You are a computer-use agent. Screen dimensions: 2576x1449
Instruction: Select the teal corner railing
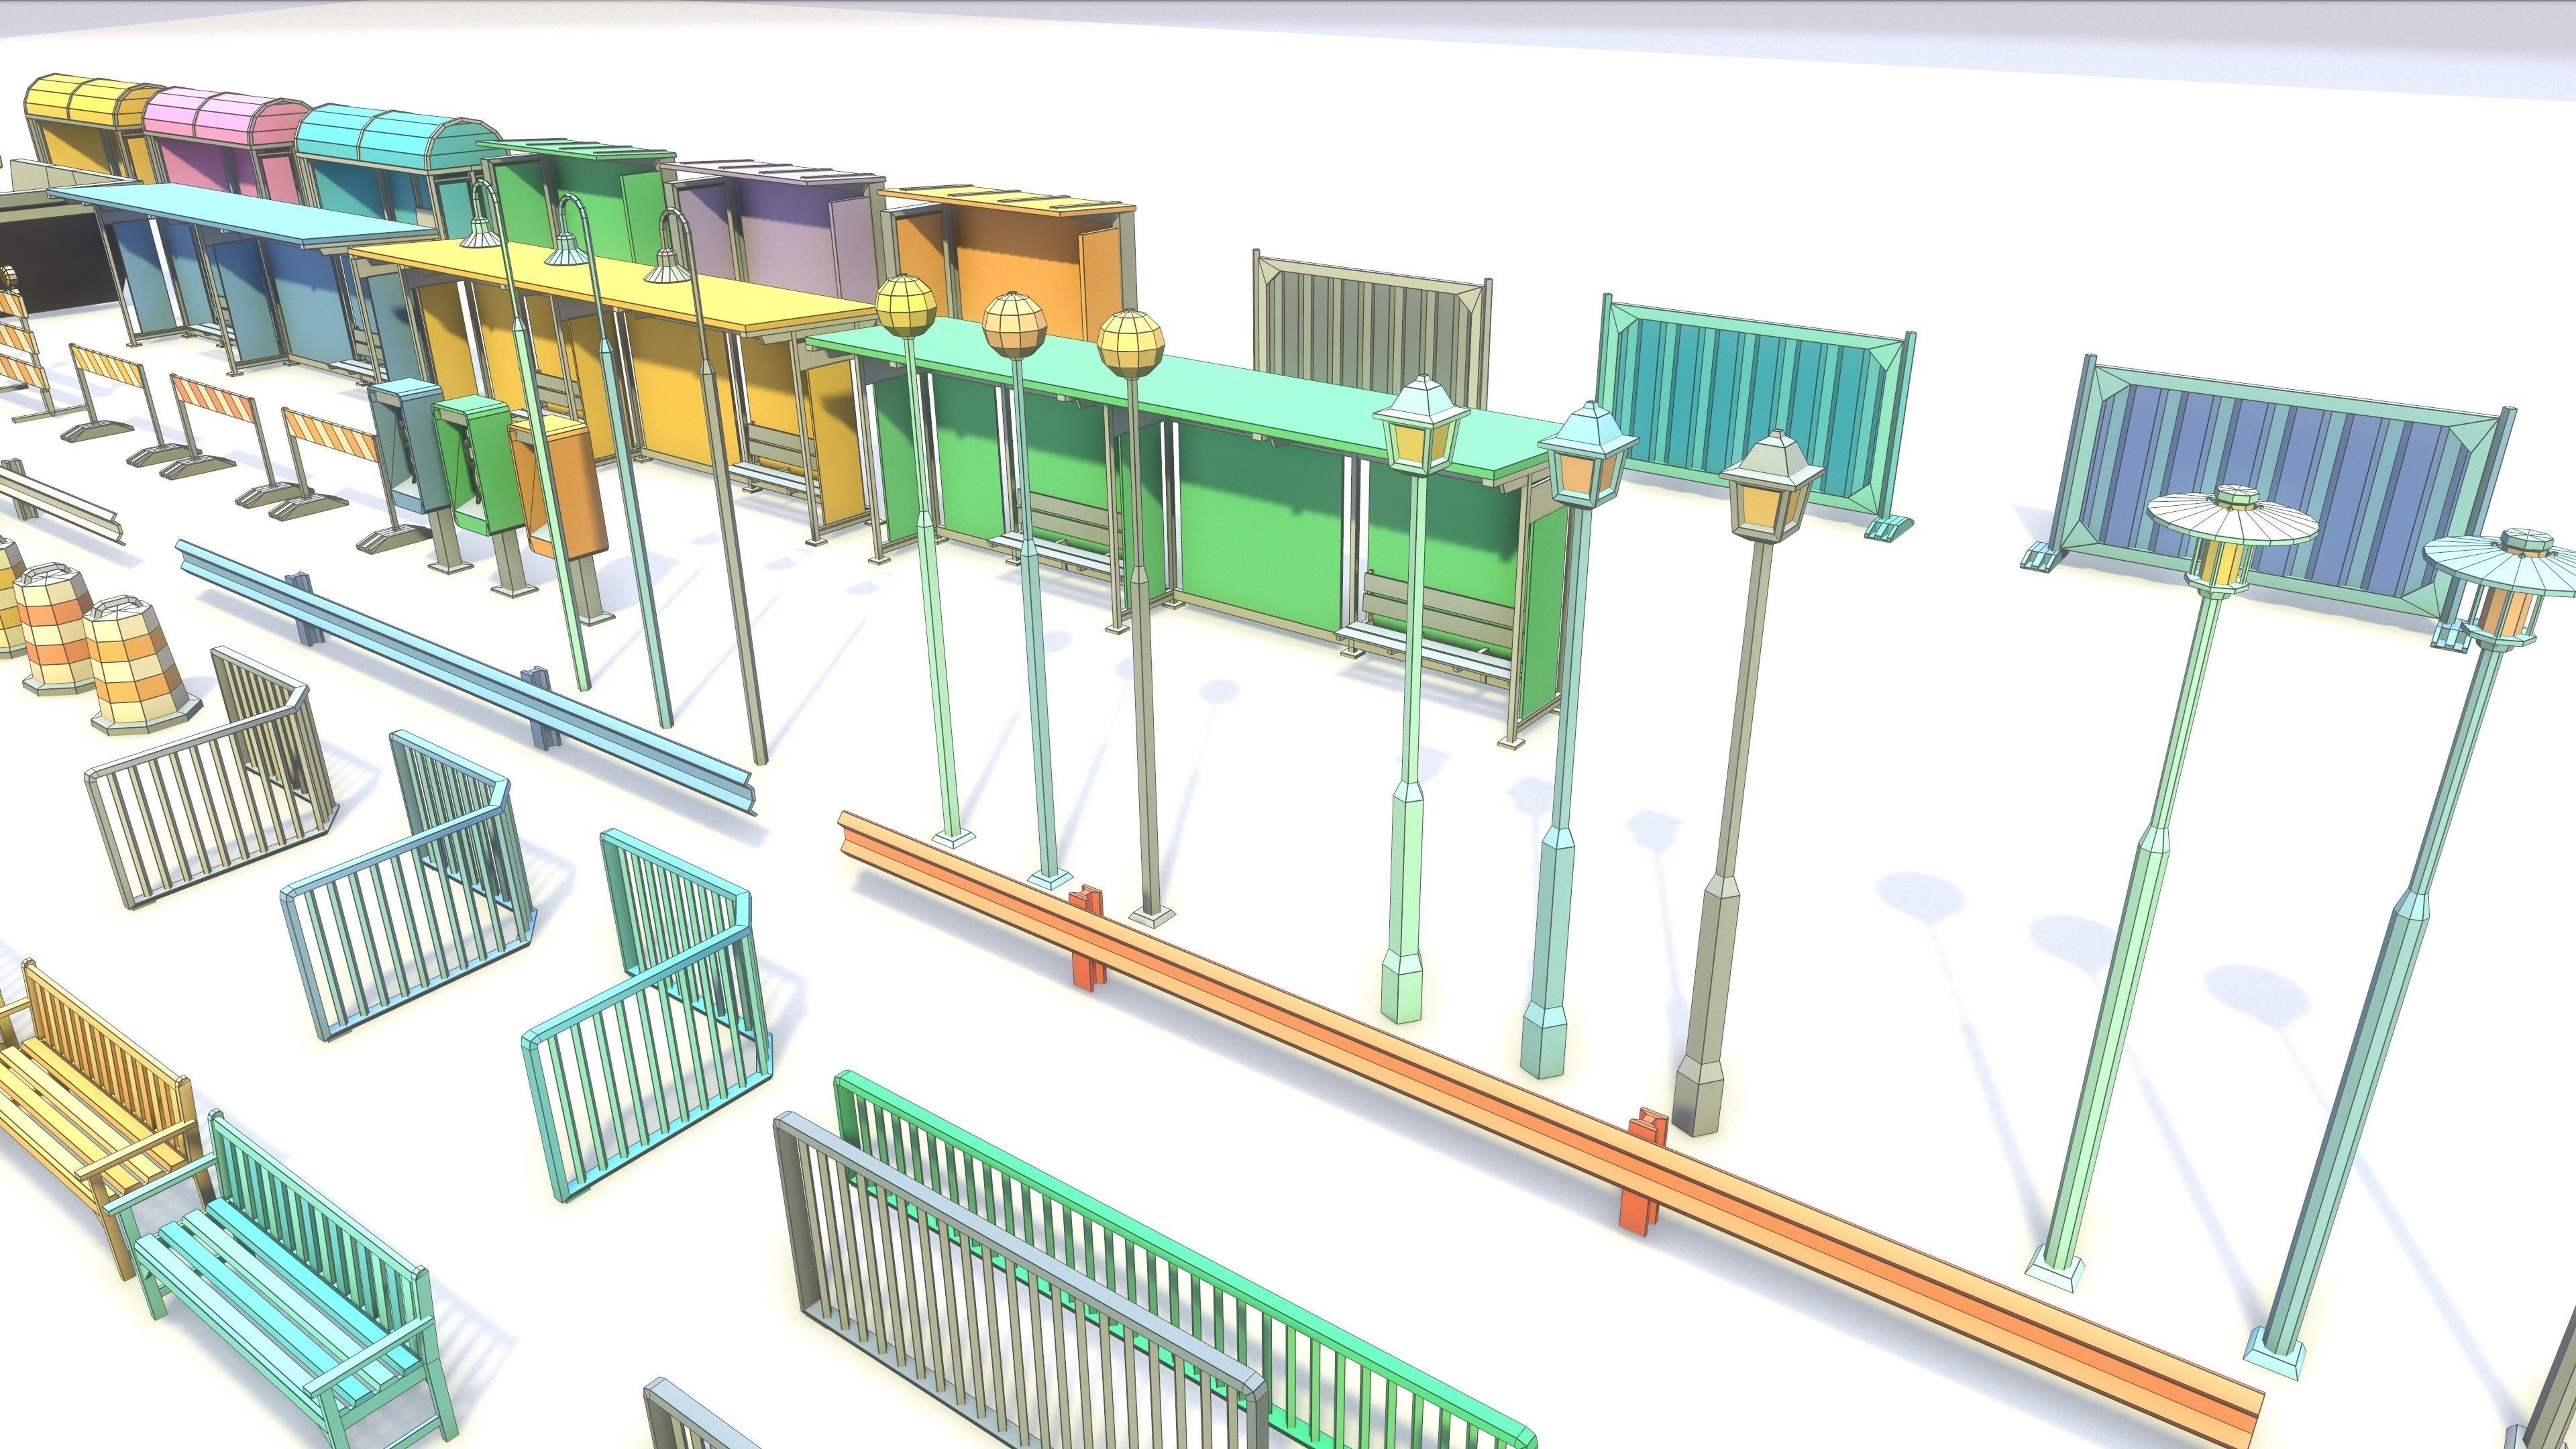coord(647,1015)
